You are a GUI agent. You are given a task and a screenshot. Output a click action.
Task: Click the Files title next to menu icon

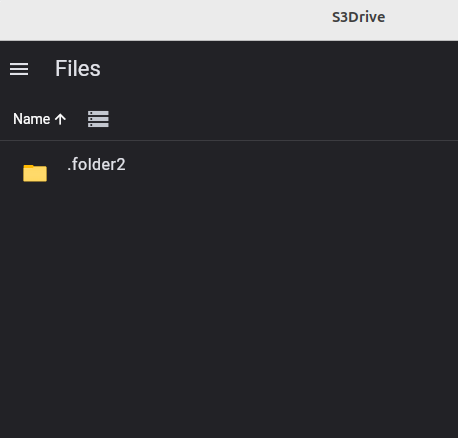point(78,69)
